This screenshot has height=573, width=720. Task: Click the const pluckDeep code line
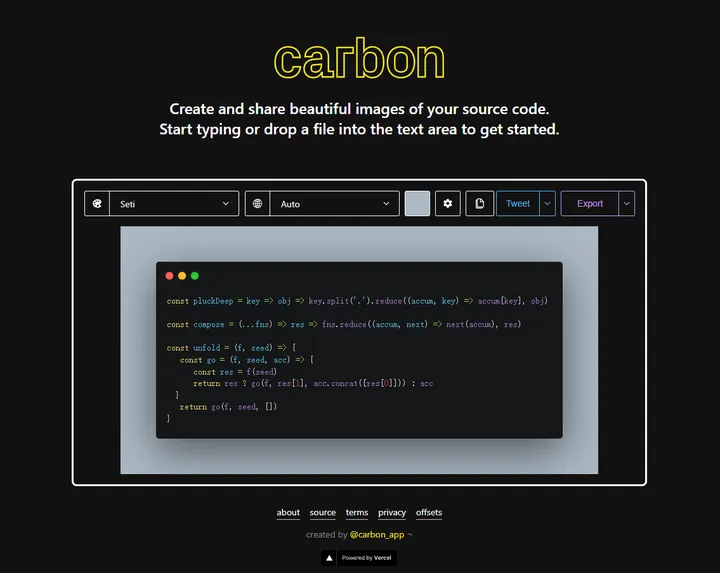click(x=357, y=301)
